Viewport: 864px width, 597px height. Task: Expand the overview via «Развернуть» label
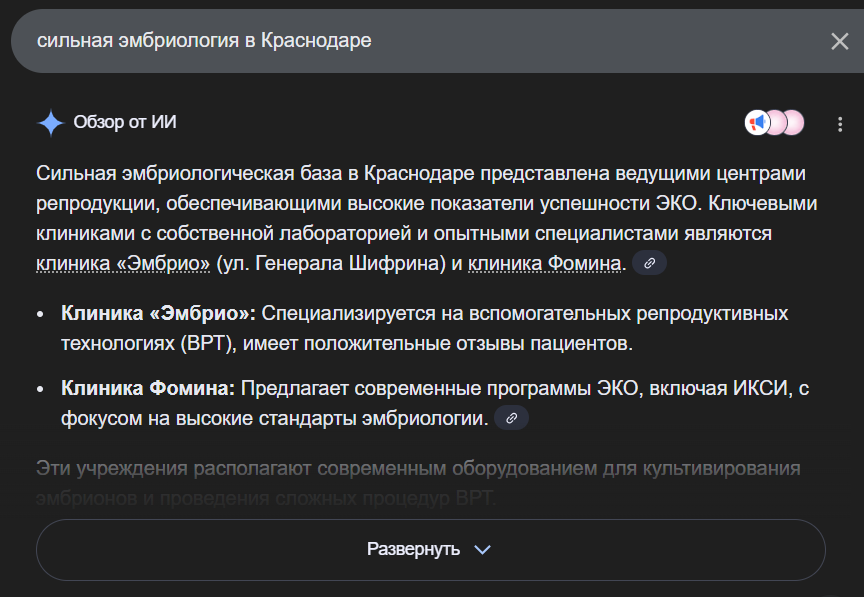point(413,550)
